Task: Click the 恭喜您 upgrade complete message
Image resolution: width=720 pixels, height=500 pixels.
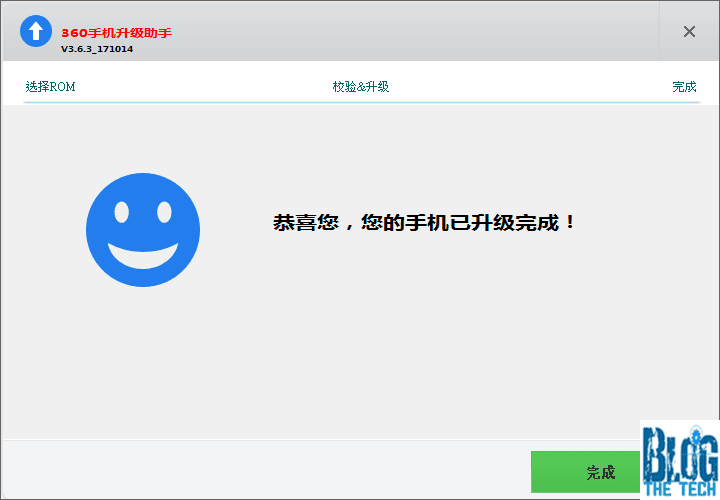Action: (x=425, y=223)
